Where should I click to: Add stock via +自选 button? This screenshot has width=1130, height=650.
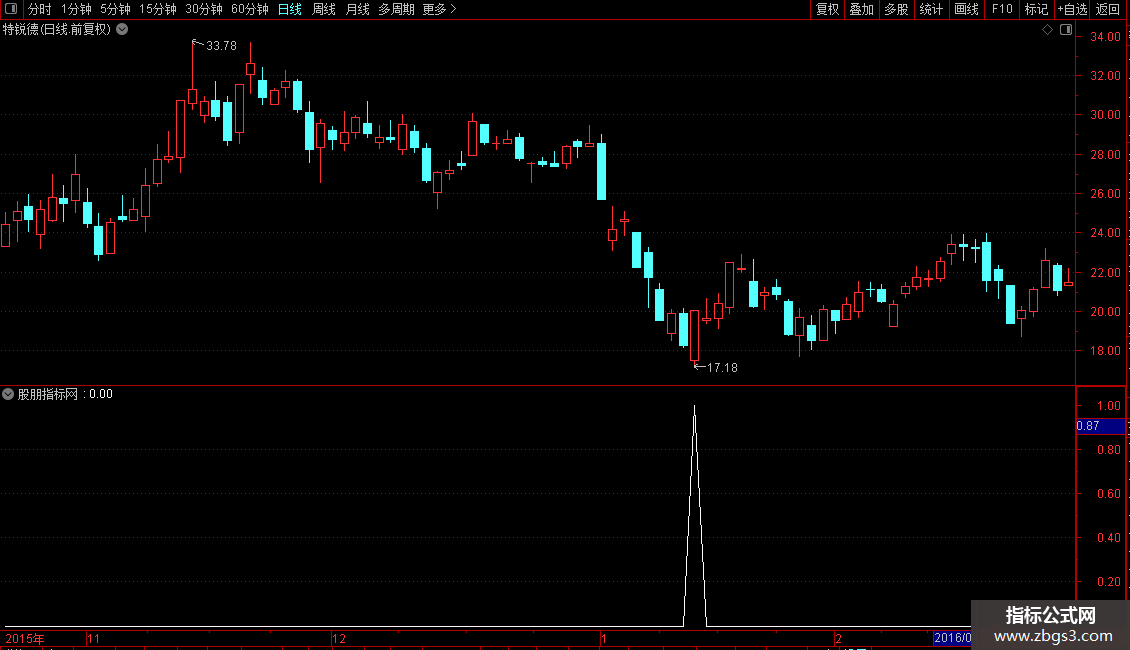(1072, 9)
